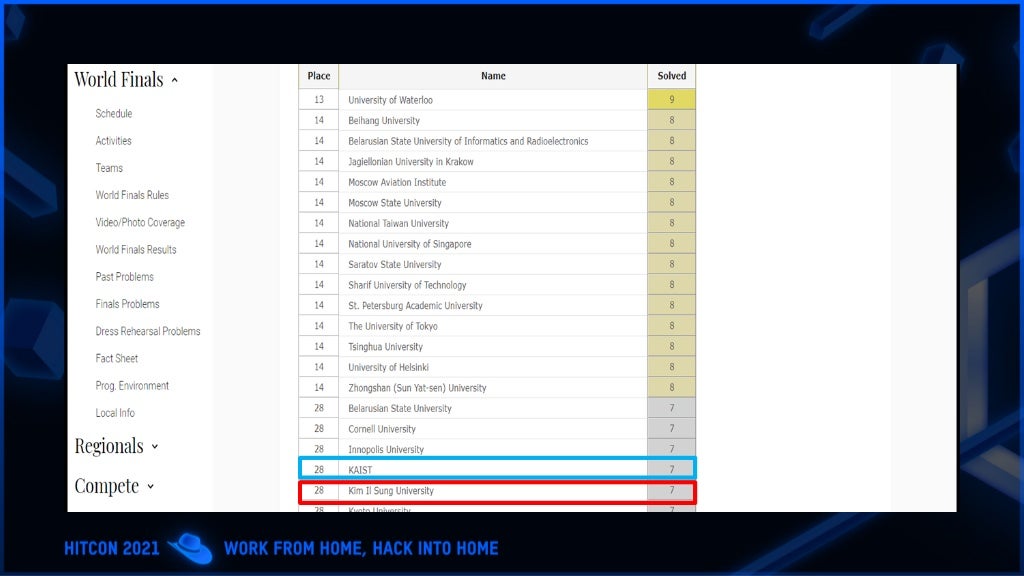View Finals Problems
The width and height of the screenshot is (1024, 576).
coord(127,304)
